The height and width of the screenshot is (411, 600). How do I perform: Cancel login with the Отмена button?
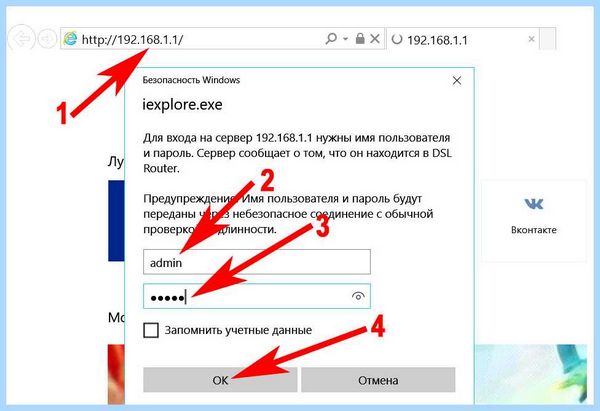pos(378,380)
